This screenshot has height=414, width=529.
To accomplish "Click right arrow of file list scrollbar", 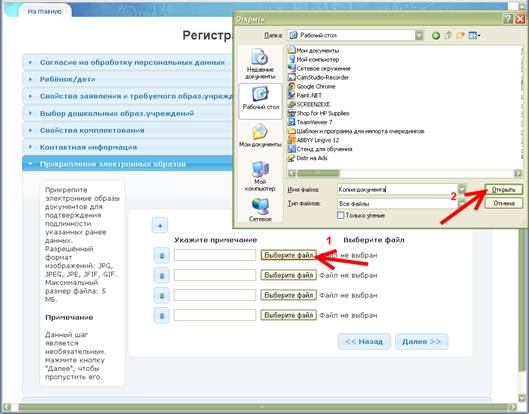I will (x=518, y=173).
